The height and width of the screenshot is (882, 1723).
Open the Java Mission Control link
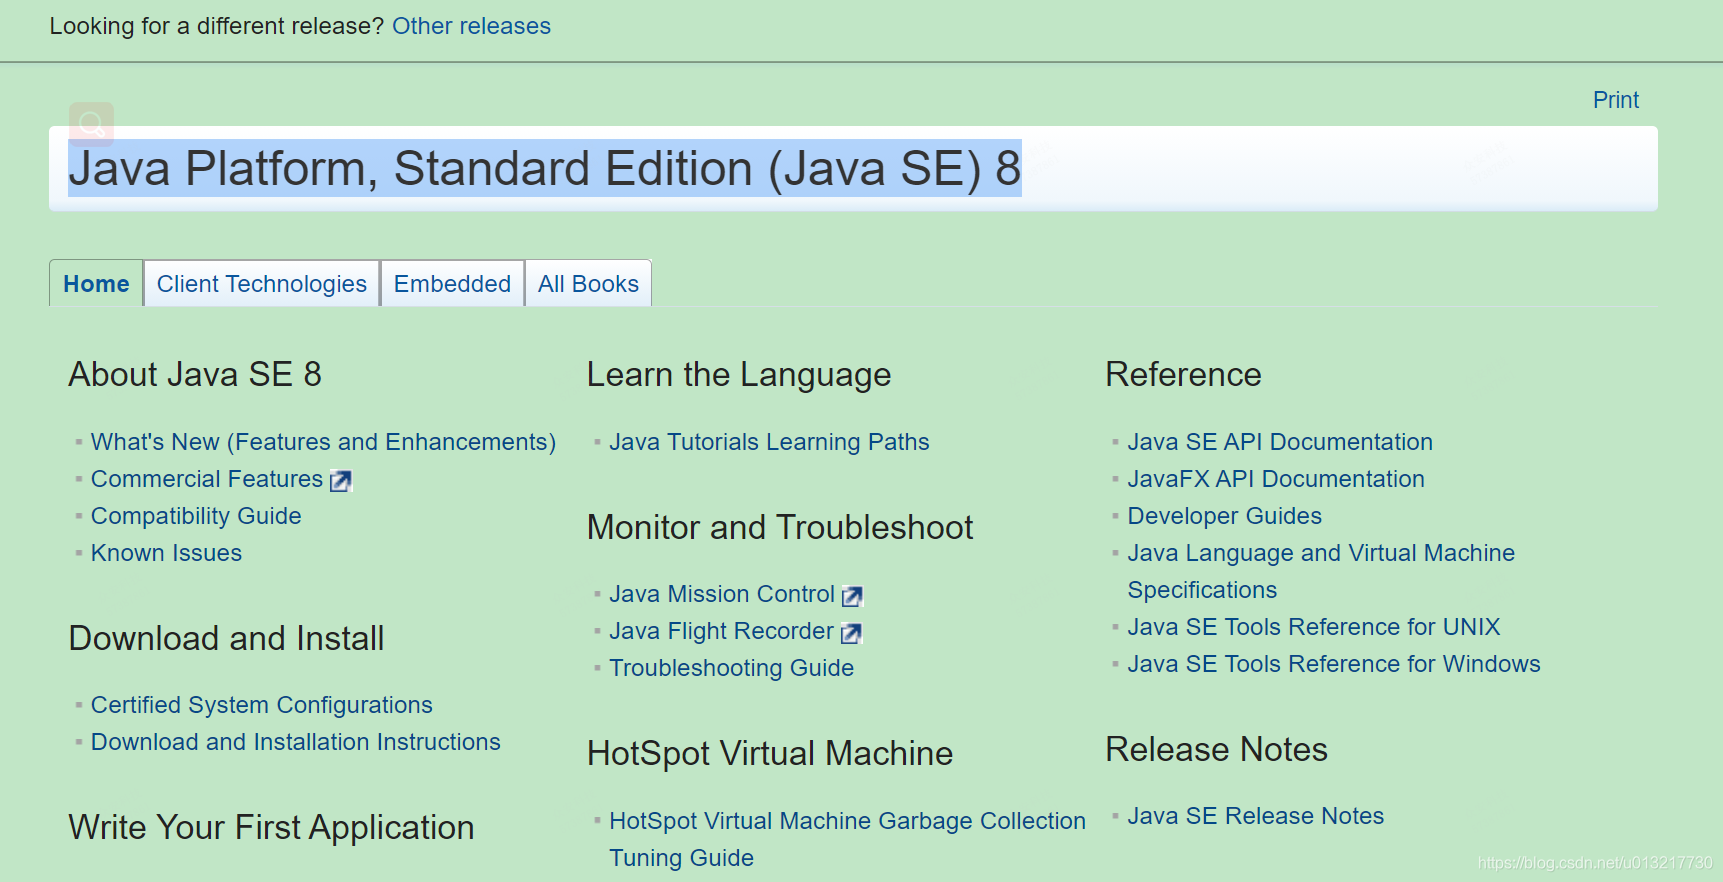pos(722,594)
